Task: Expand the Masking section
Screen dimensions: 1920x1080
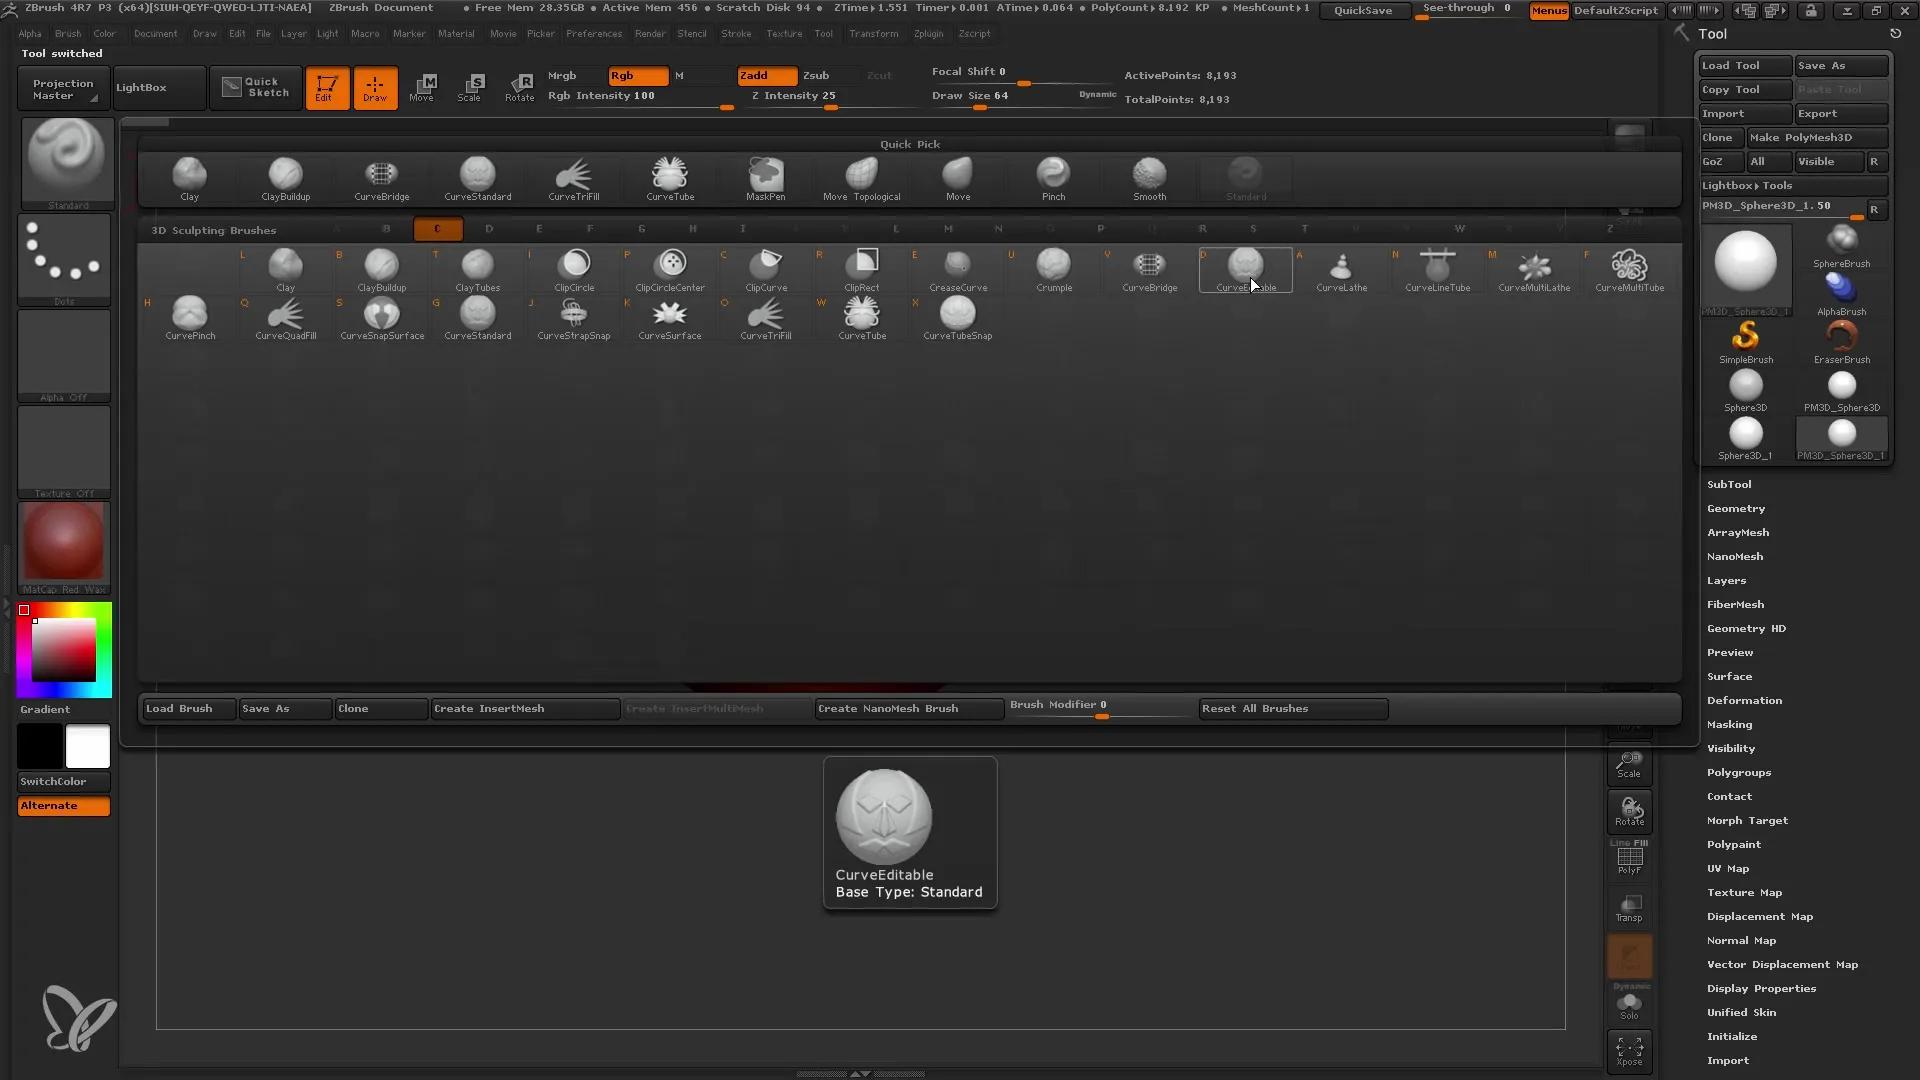Action: tap(1729, 724)
